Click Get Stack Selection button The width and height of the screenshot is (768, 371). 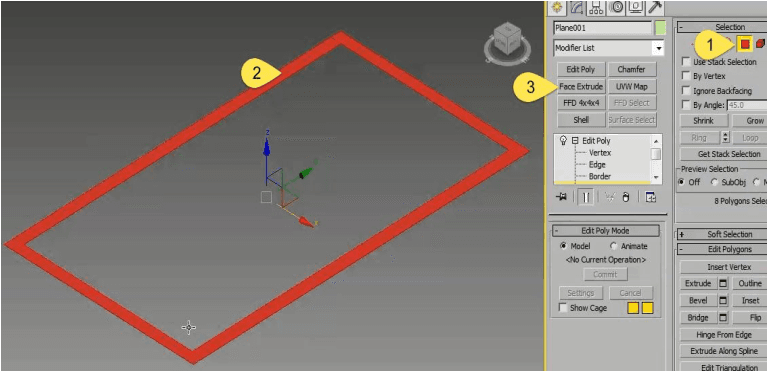point(724,154)
